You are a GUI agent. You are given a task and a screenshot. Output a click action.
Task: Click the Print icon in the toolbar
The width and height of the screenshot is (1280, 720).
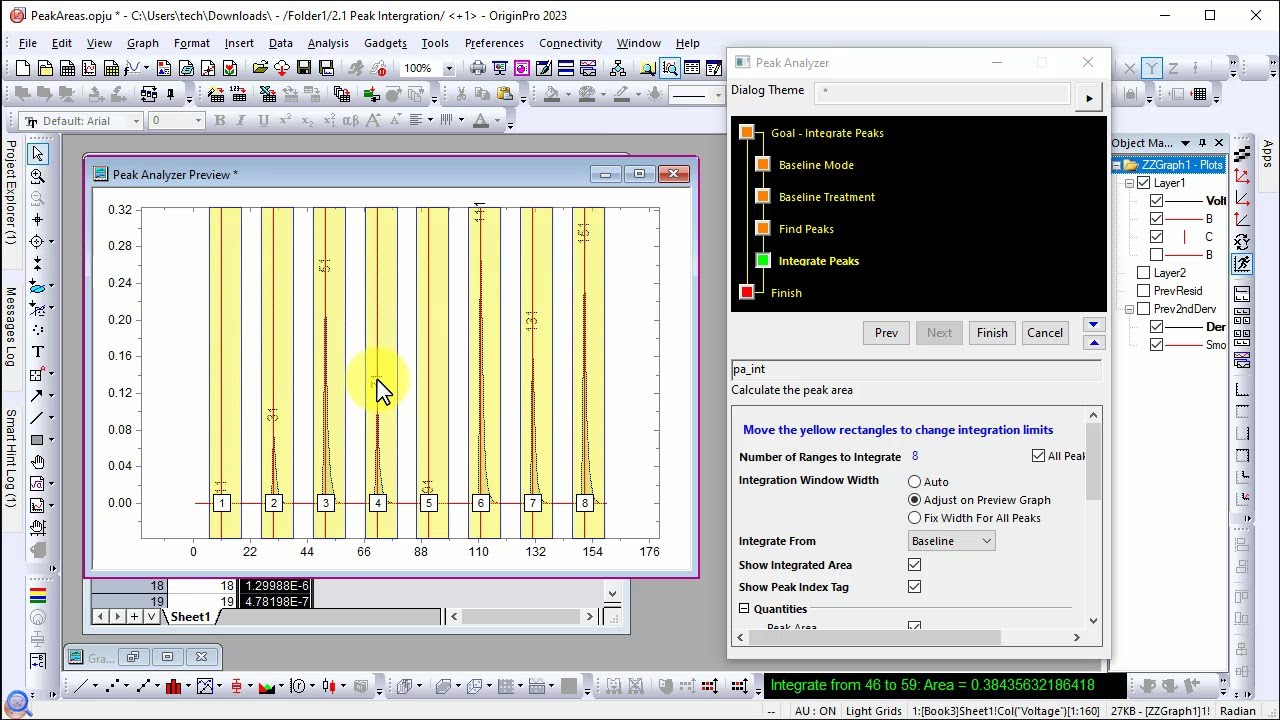click(478, 68)
